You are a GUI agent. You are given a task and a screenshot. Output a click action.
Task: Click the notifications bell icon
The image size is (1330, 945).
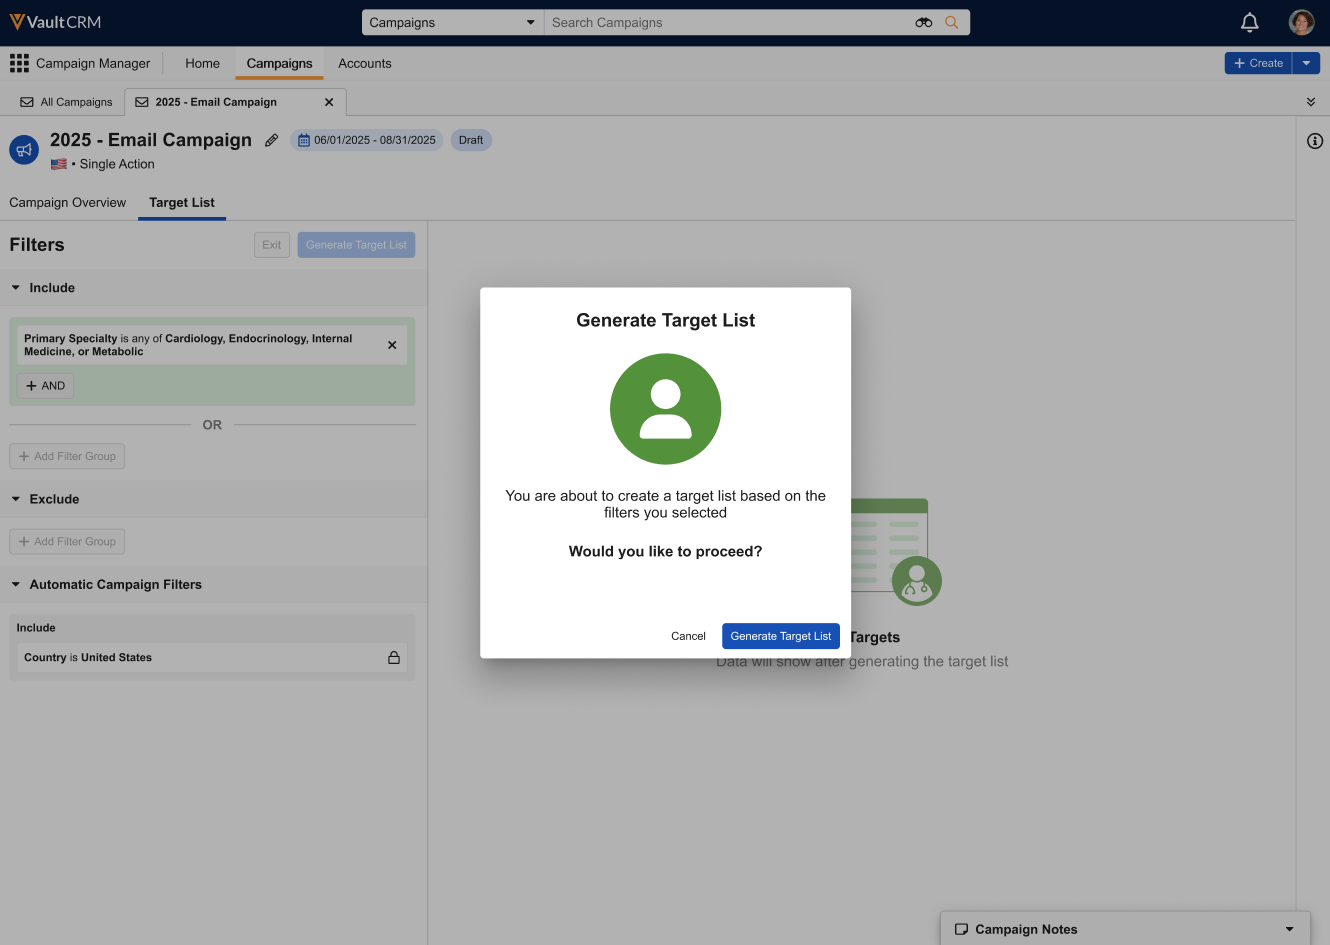(x=1249, y=22)
